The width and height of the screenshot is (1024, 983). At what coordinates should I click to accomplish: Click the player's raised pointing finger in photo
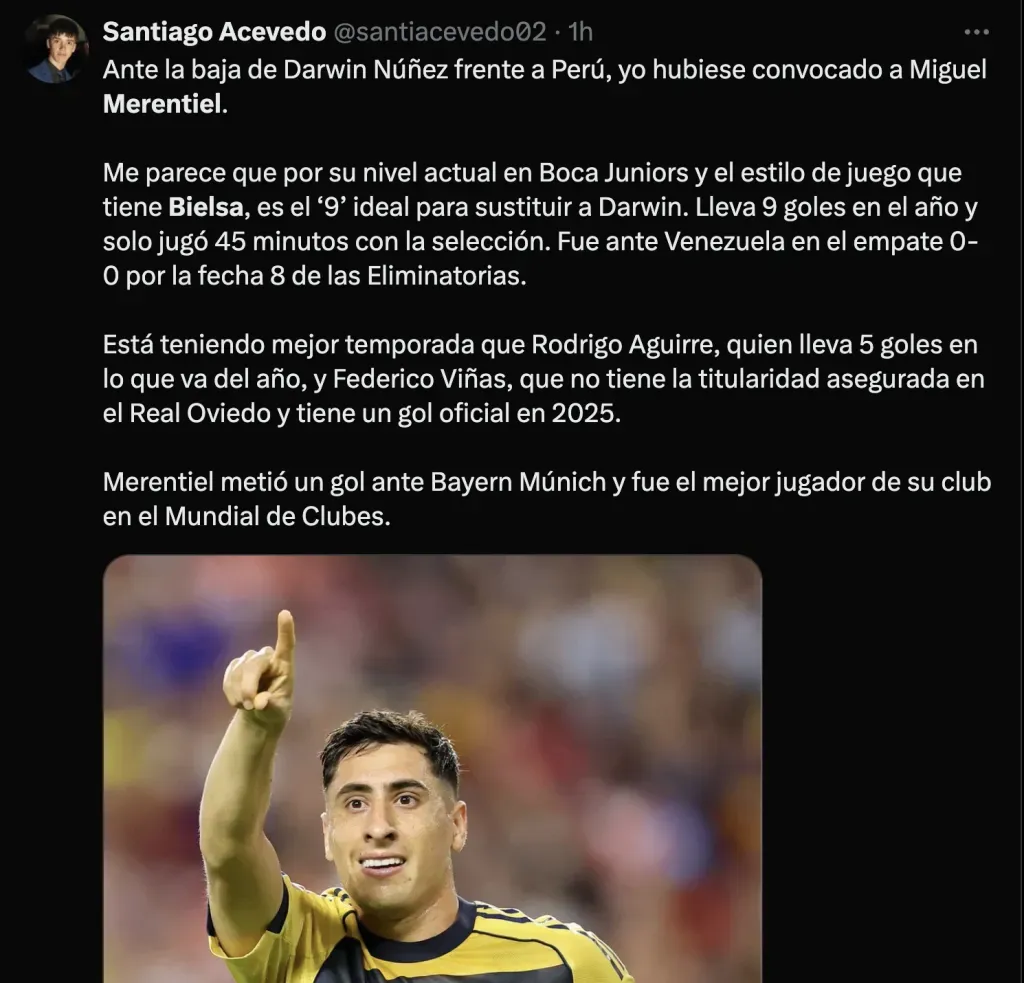coord(285,637)
